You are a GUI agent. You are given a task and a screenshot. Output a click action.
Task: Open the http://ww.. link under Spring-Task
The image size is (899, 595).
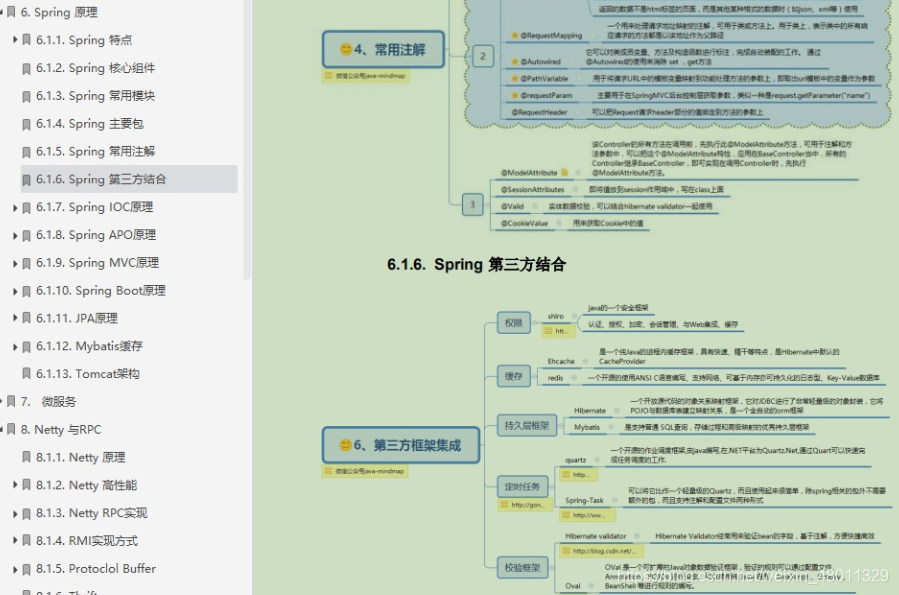(587, 515)
